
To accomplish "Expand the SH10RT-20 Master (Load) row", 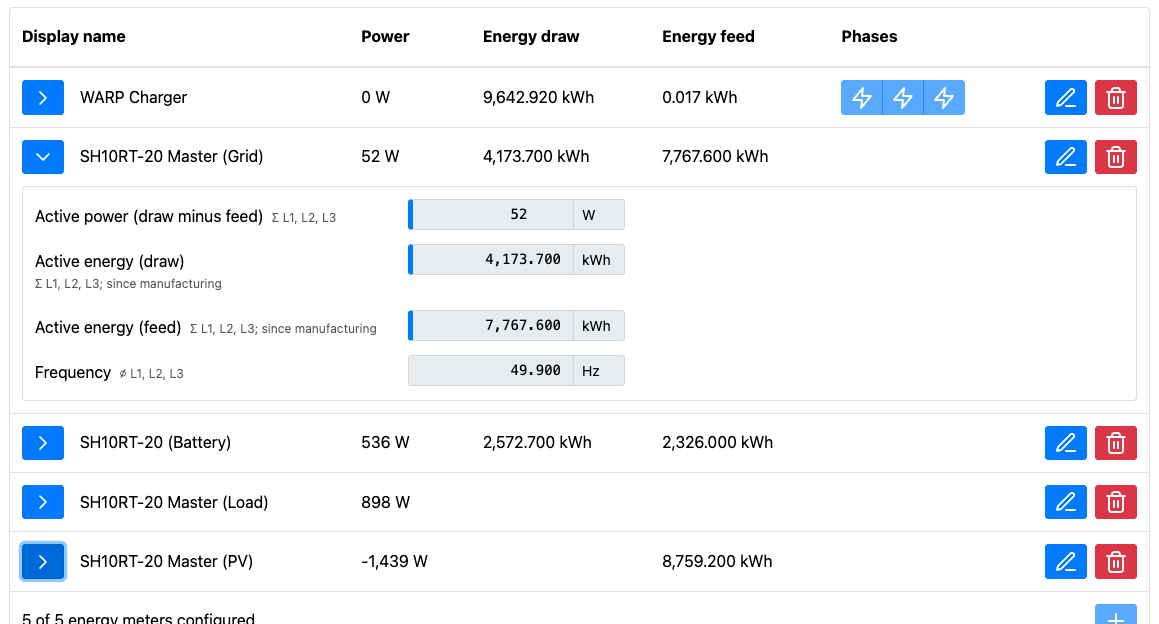I will pos(43,502).
